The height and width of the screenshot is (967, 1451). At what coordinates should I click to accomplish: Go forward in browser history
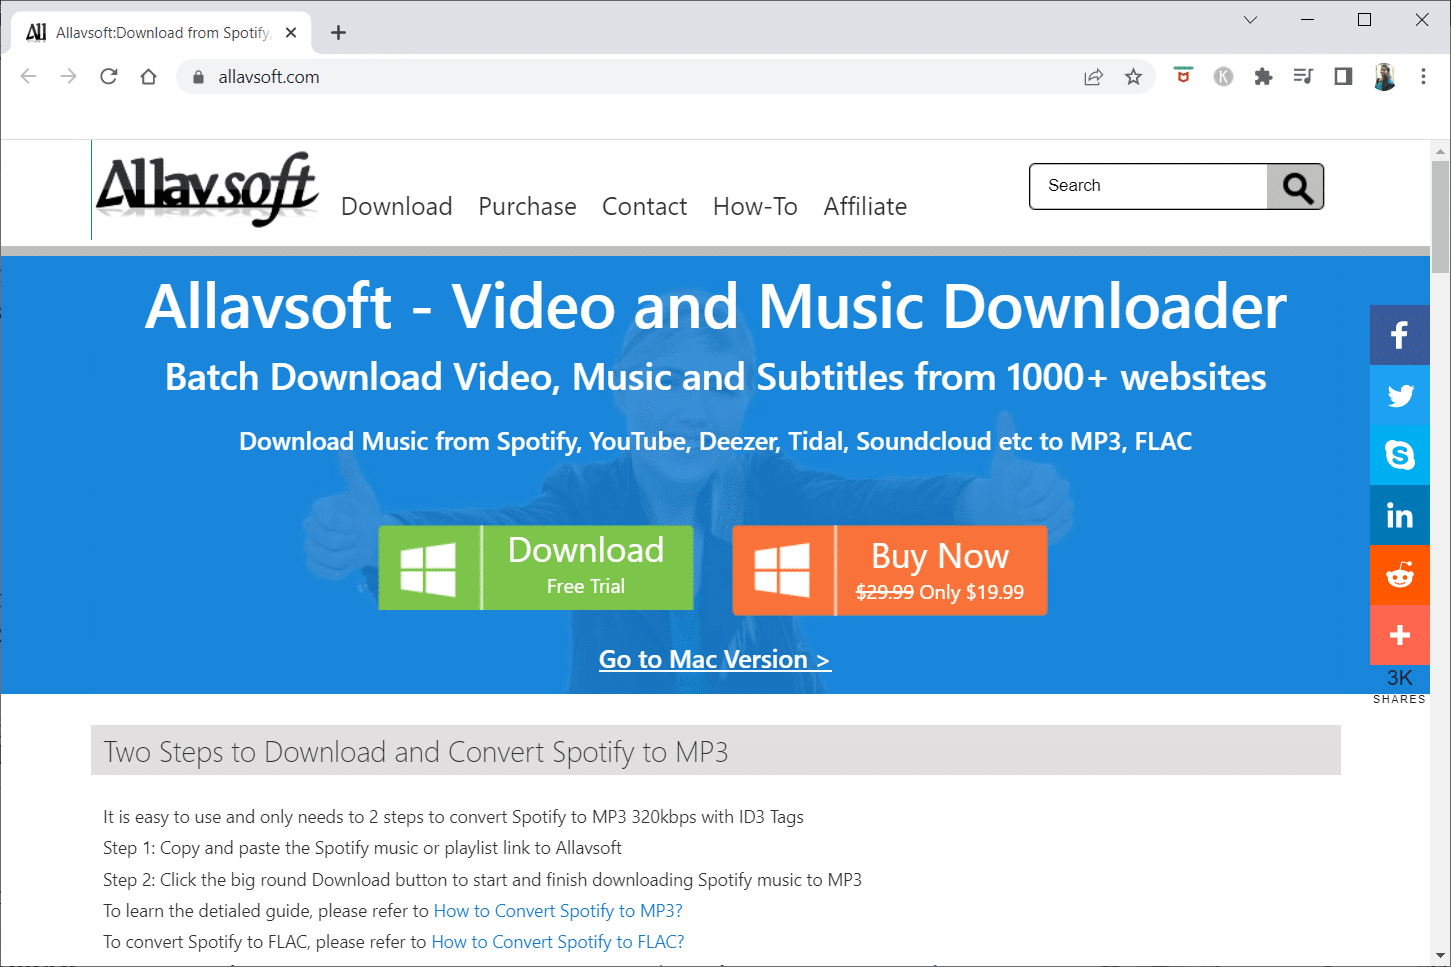(x=68, y=77)
